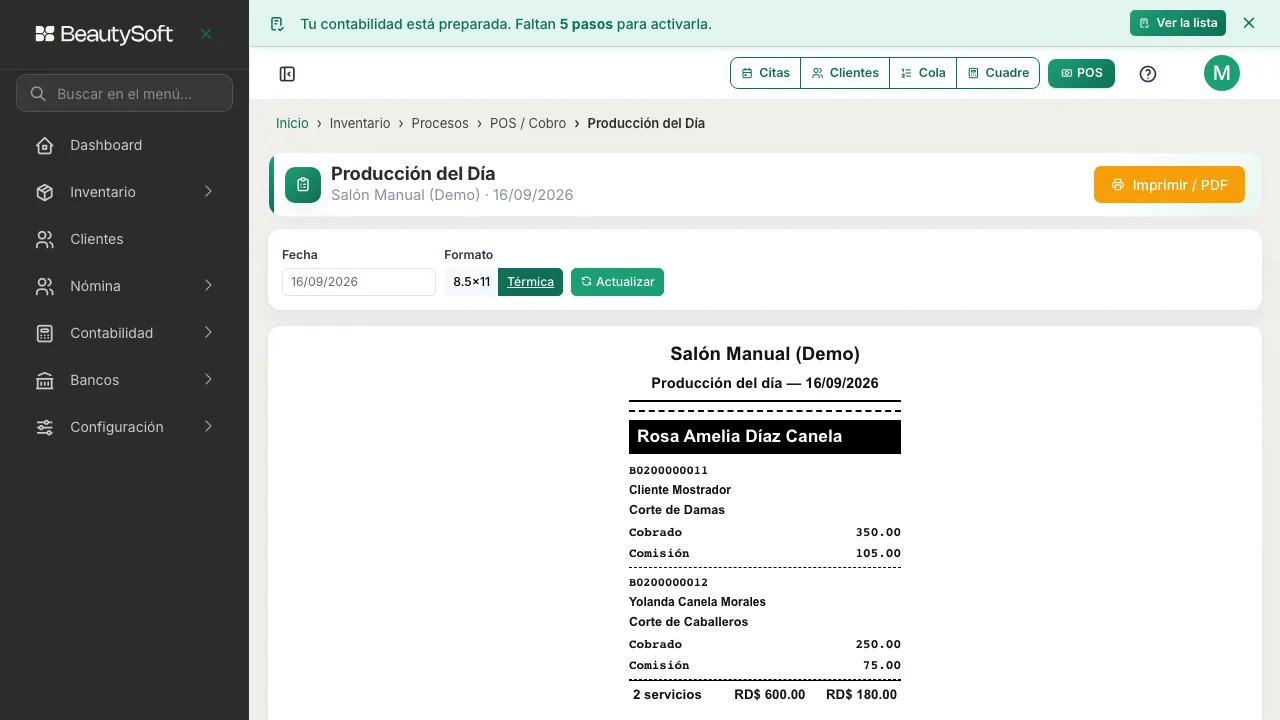Image resolution: width=1280 pixels, height=720 pixels.
Task: Expand the Contabilidad submenu chevron
Action: 208,333
